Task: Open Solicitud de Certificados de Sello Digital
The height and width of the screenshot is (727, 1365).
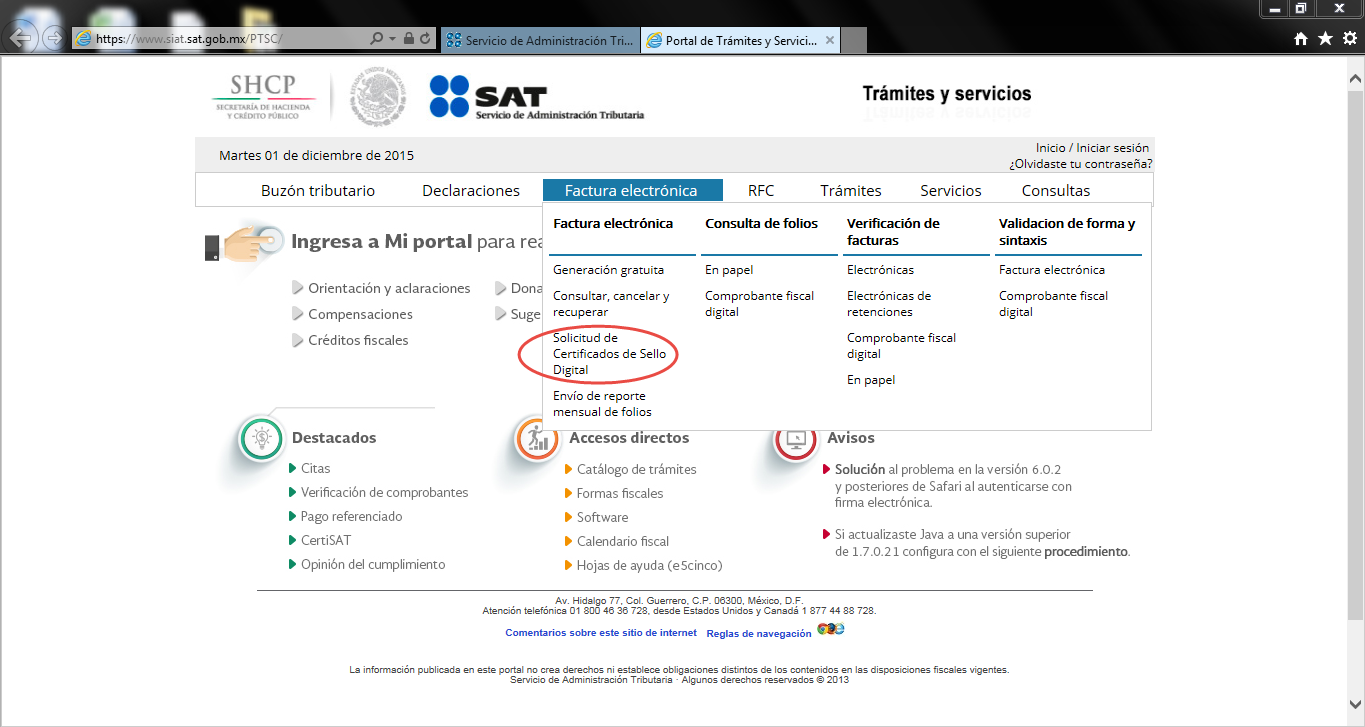Action: [609, 354]
